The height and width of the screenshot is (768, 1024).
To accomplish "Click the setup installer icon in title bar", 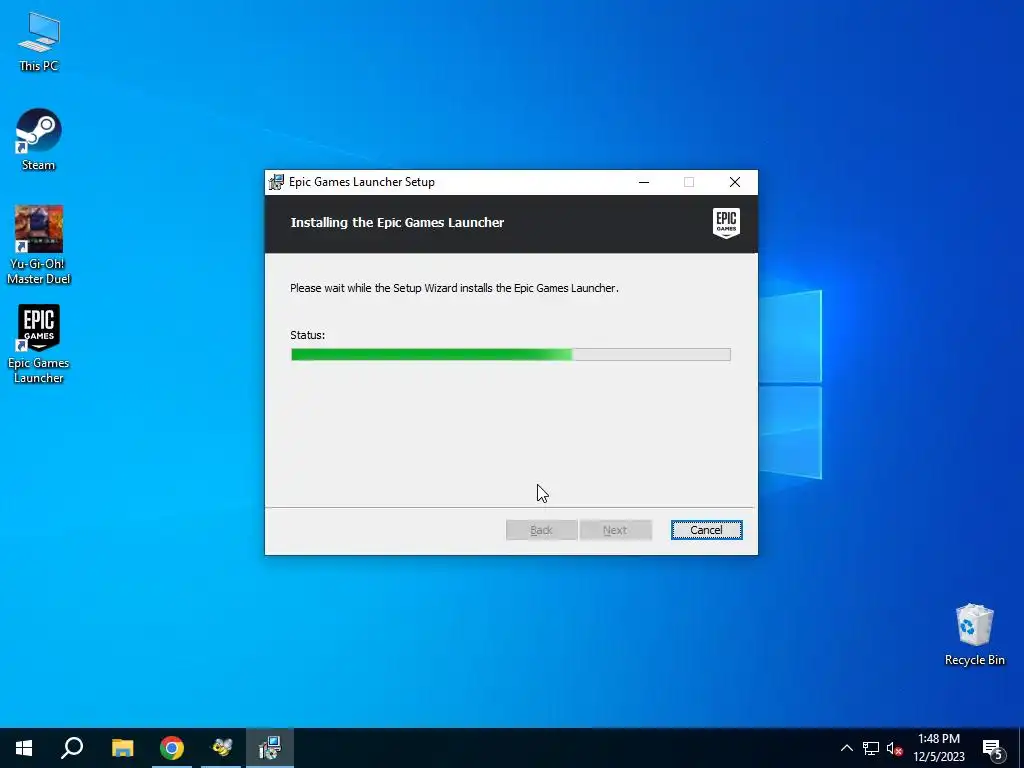I will (277, 182).
